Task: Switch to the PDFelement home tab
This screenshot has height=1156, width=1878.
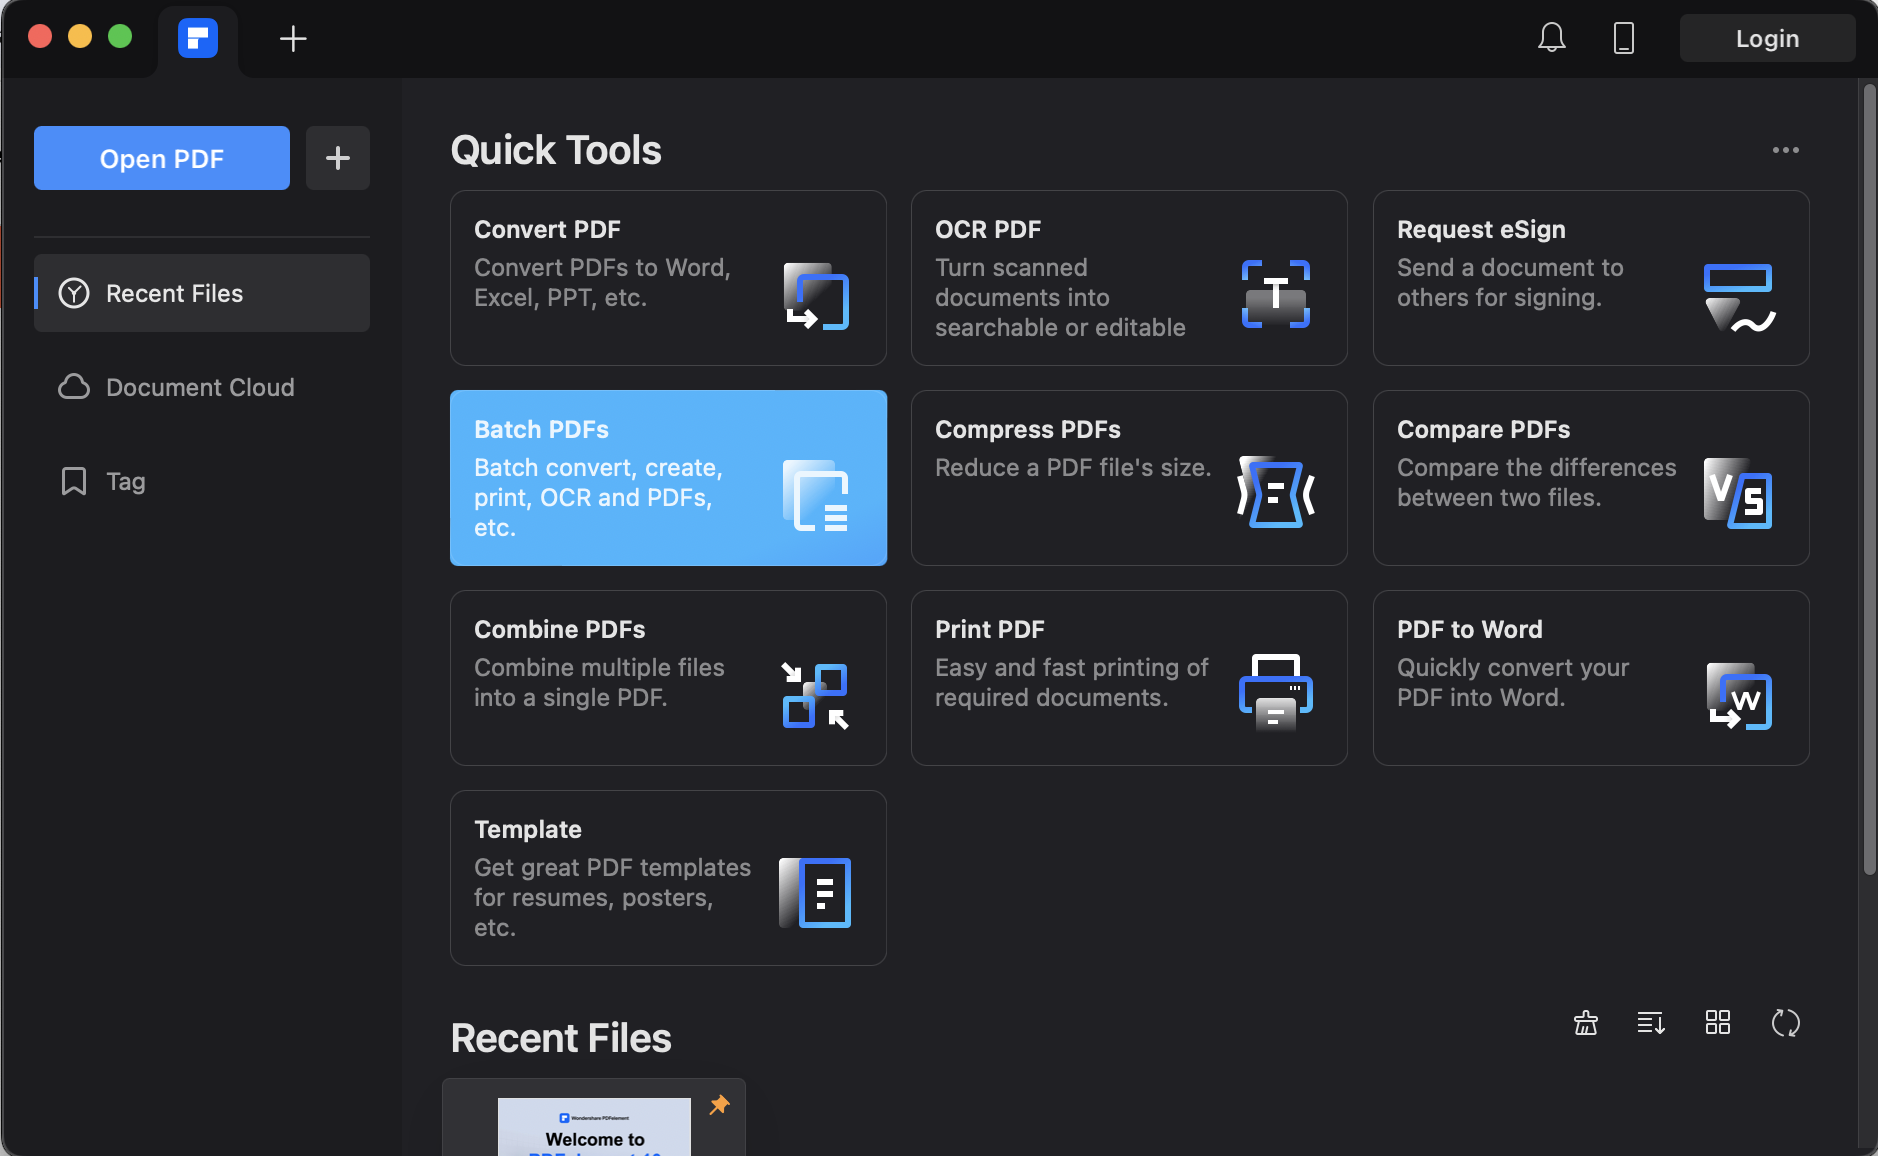Action: click(197, 38)
